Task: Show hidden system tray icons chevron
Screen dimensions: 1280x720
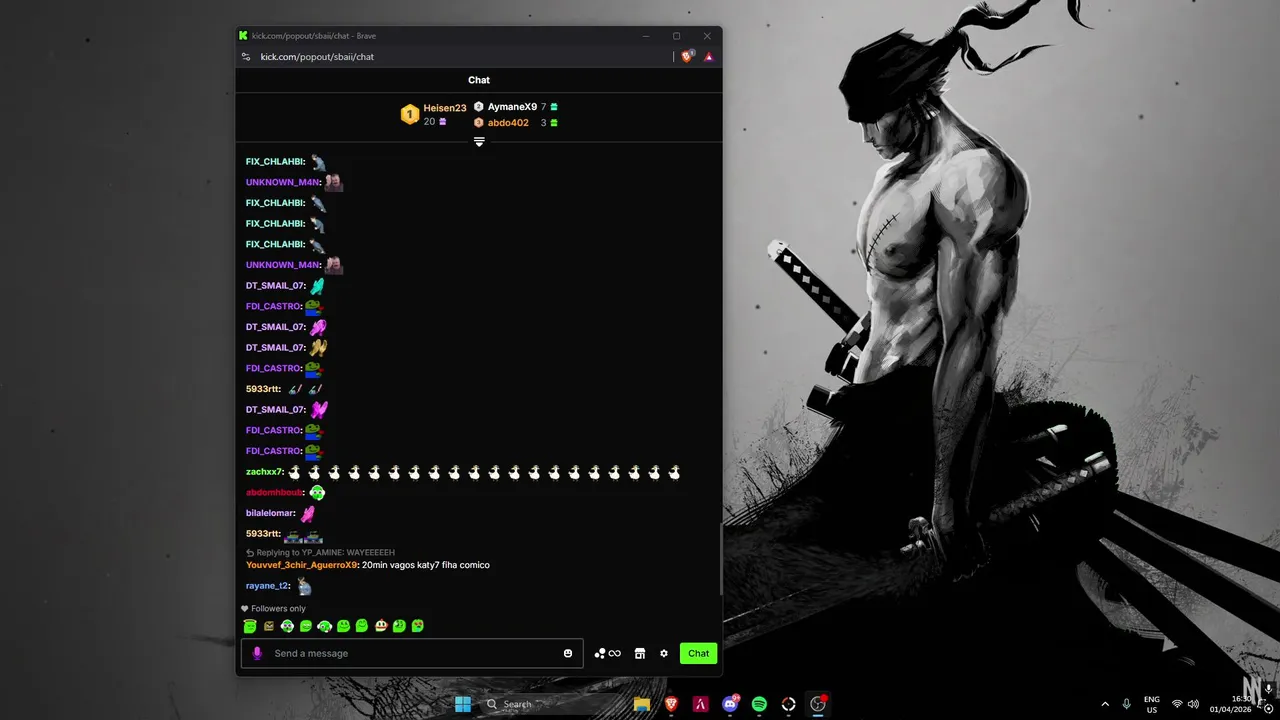Action: 1105,704
